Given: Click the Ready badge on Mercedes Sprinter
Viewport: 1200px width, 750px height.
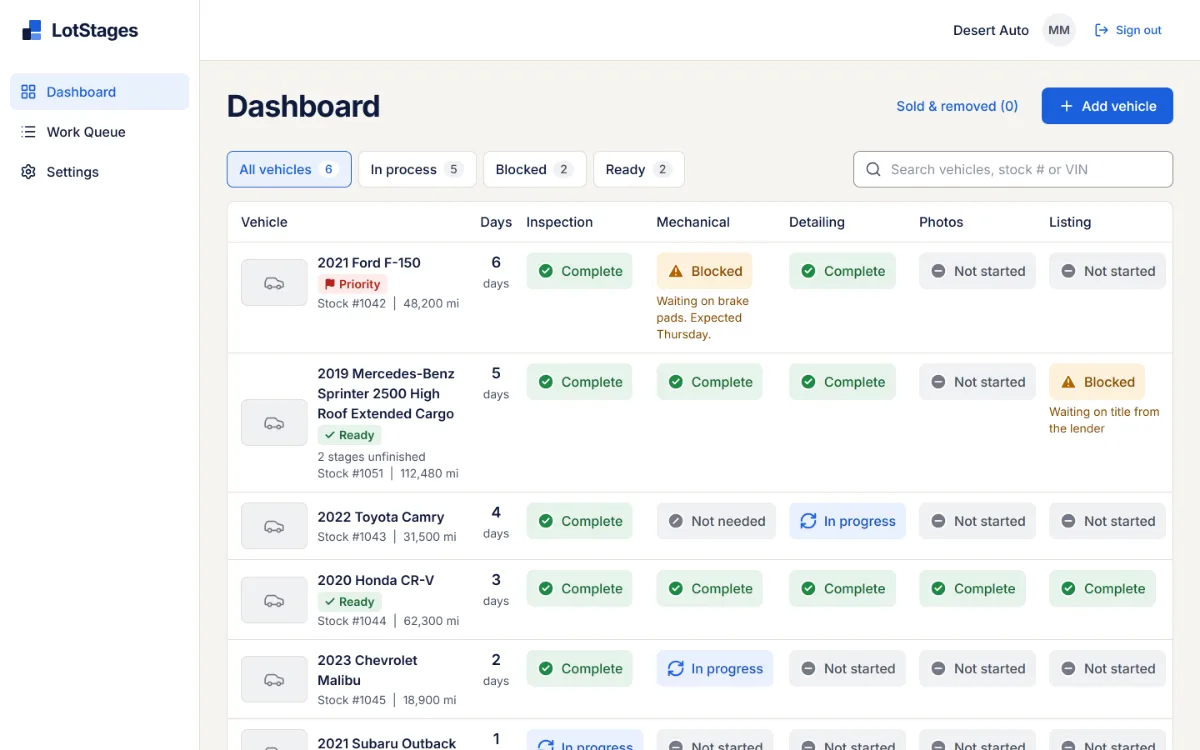Looking at the screenshot, I should (x=349, y=435).
